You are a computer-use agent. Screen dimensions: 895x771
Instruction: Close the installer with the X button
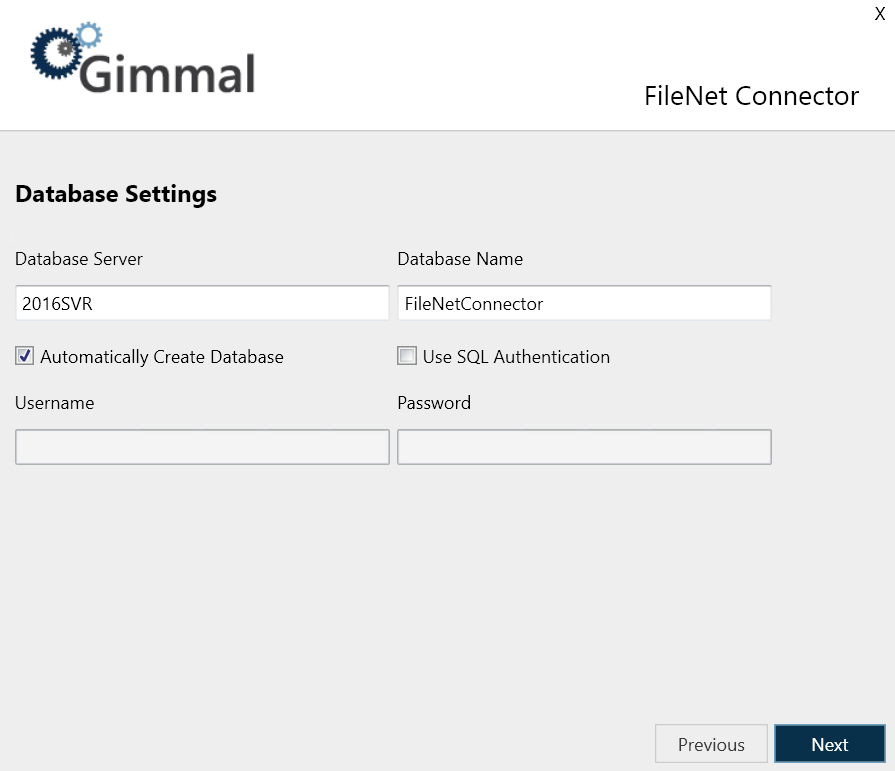pyautogui.click(x=880, y=13)
